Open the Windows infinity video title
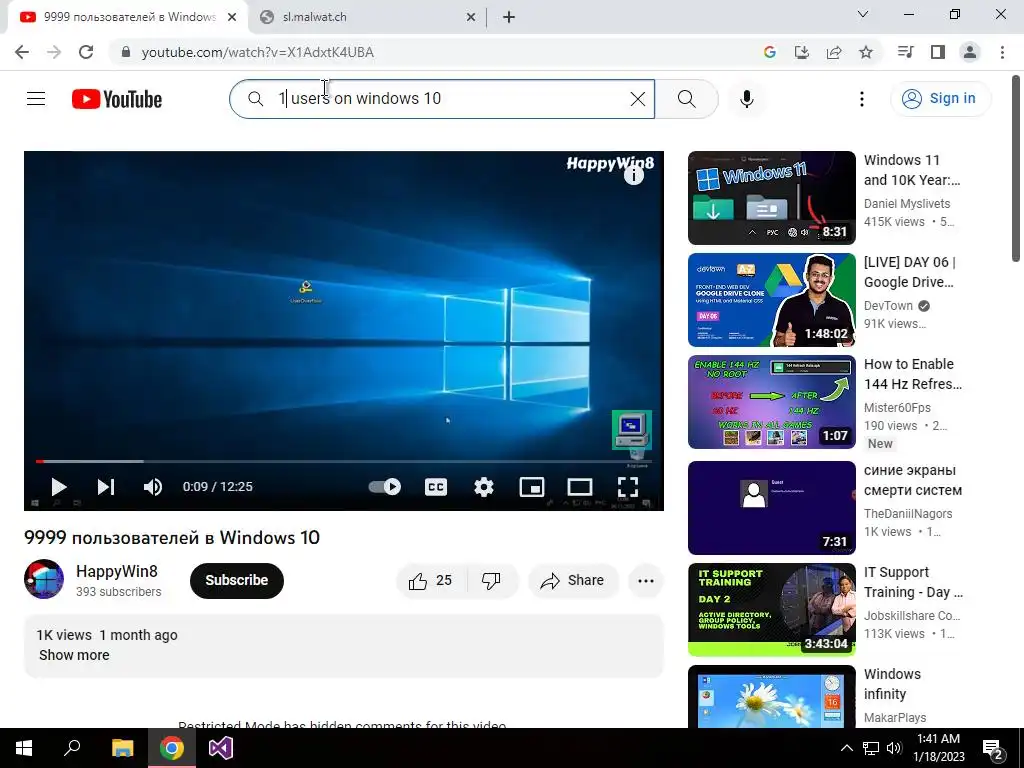 click(x=892, y=684)
